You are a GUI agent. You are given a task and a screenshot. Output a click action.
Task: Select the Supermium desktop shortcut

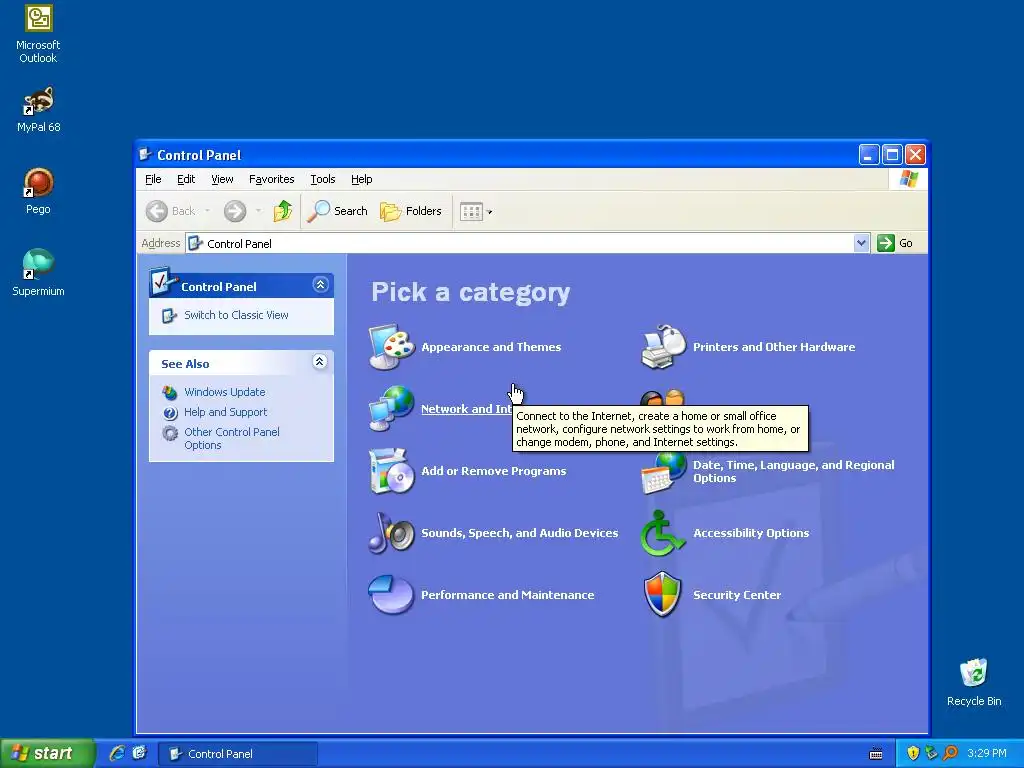[x=38, y=273]
